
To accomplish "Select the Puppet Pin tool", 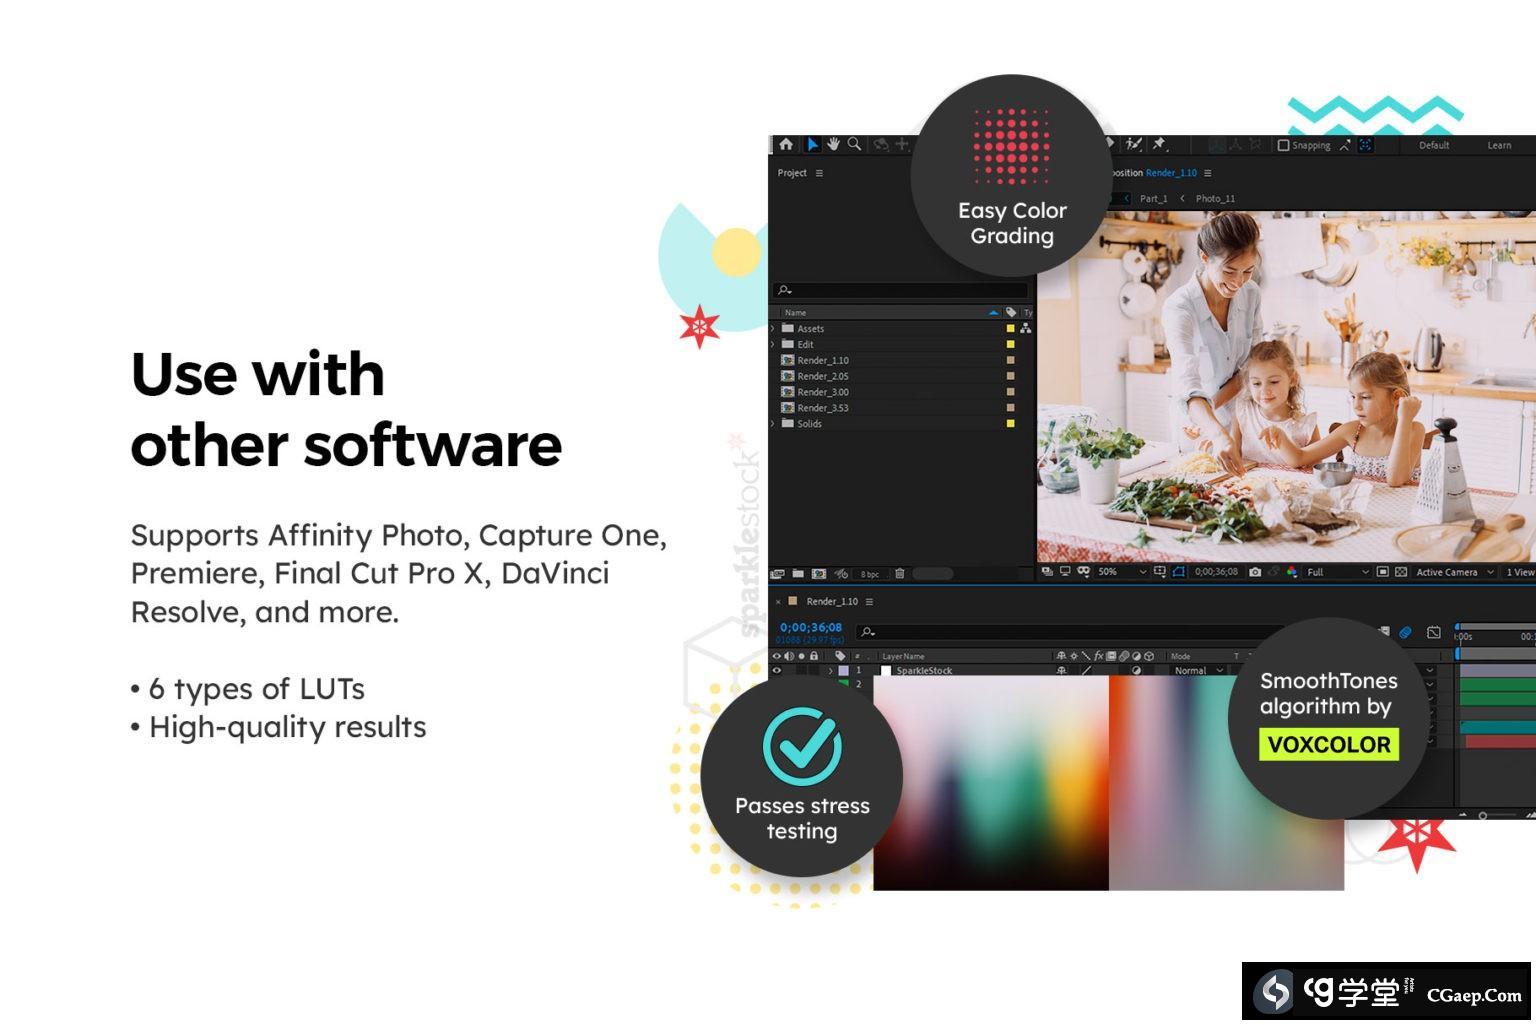I will [x=1159, y=145].
